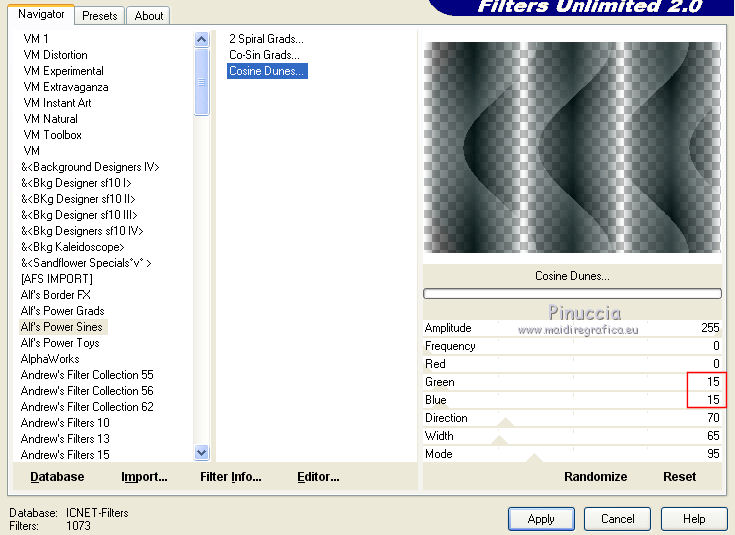Select [AFS IMPORT] category
Image resolution: width=735 pixels, height=535 pixels.
[57, 279]
